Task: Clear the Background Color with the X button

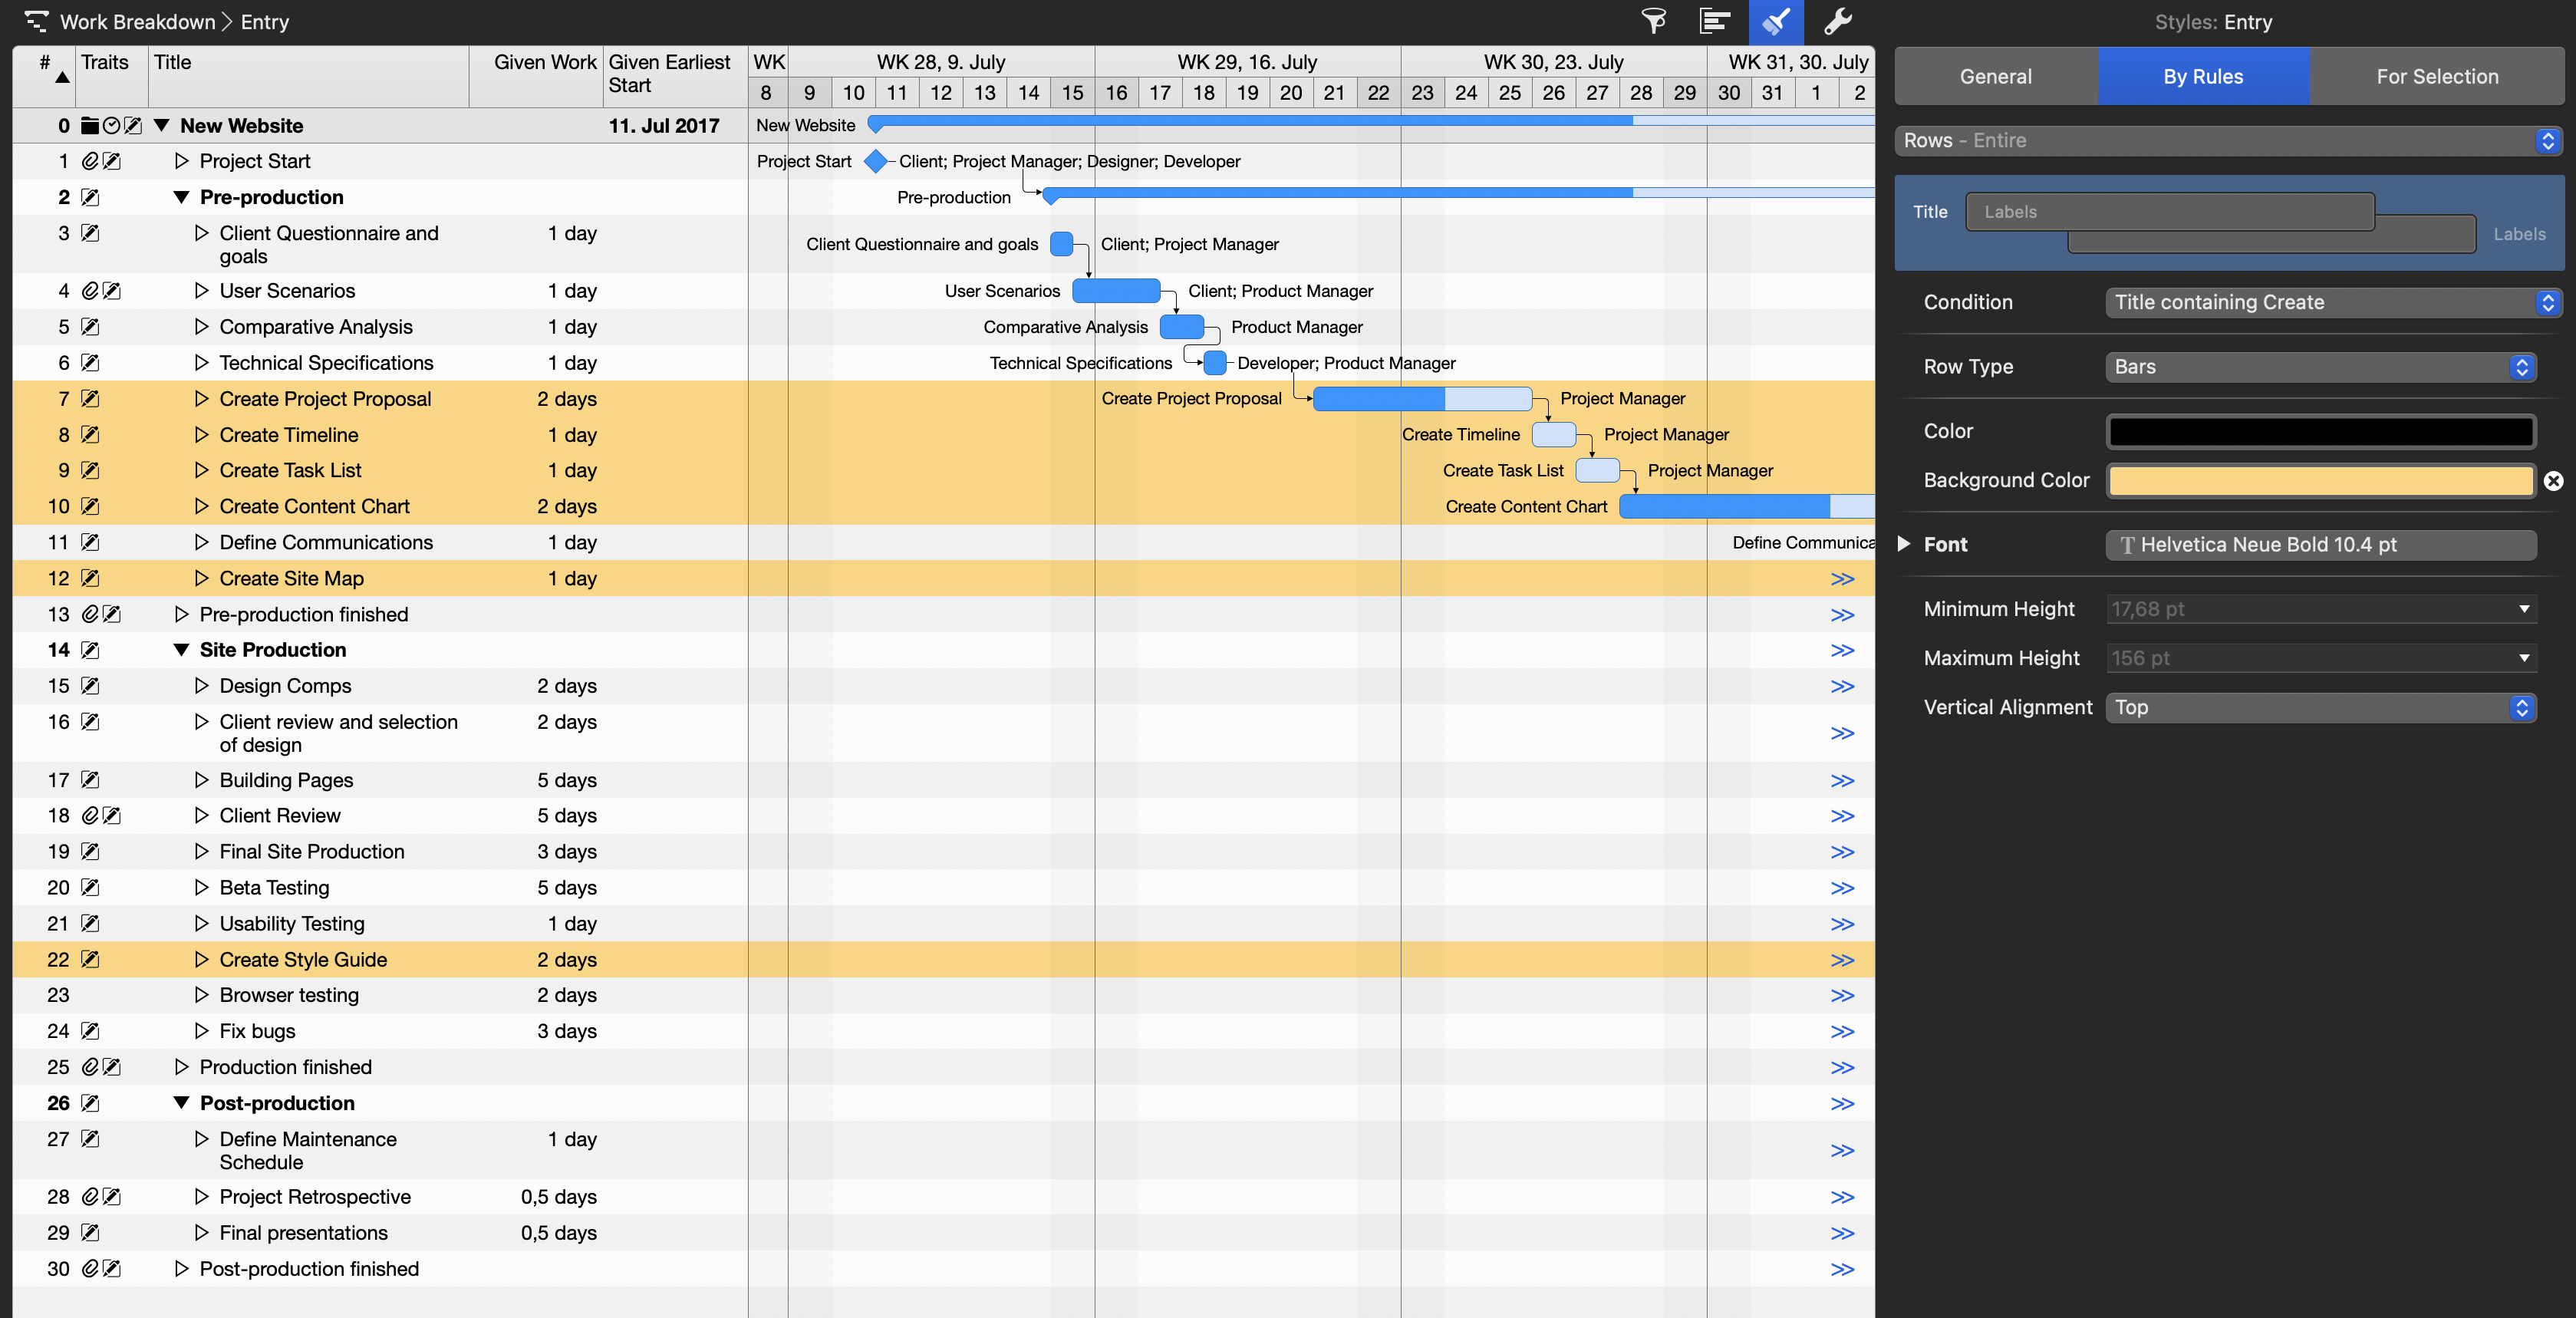Action: [2553, 481]
